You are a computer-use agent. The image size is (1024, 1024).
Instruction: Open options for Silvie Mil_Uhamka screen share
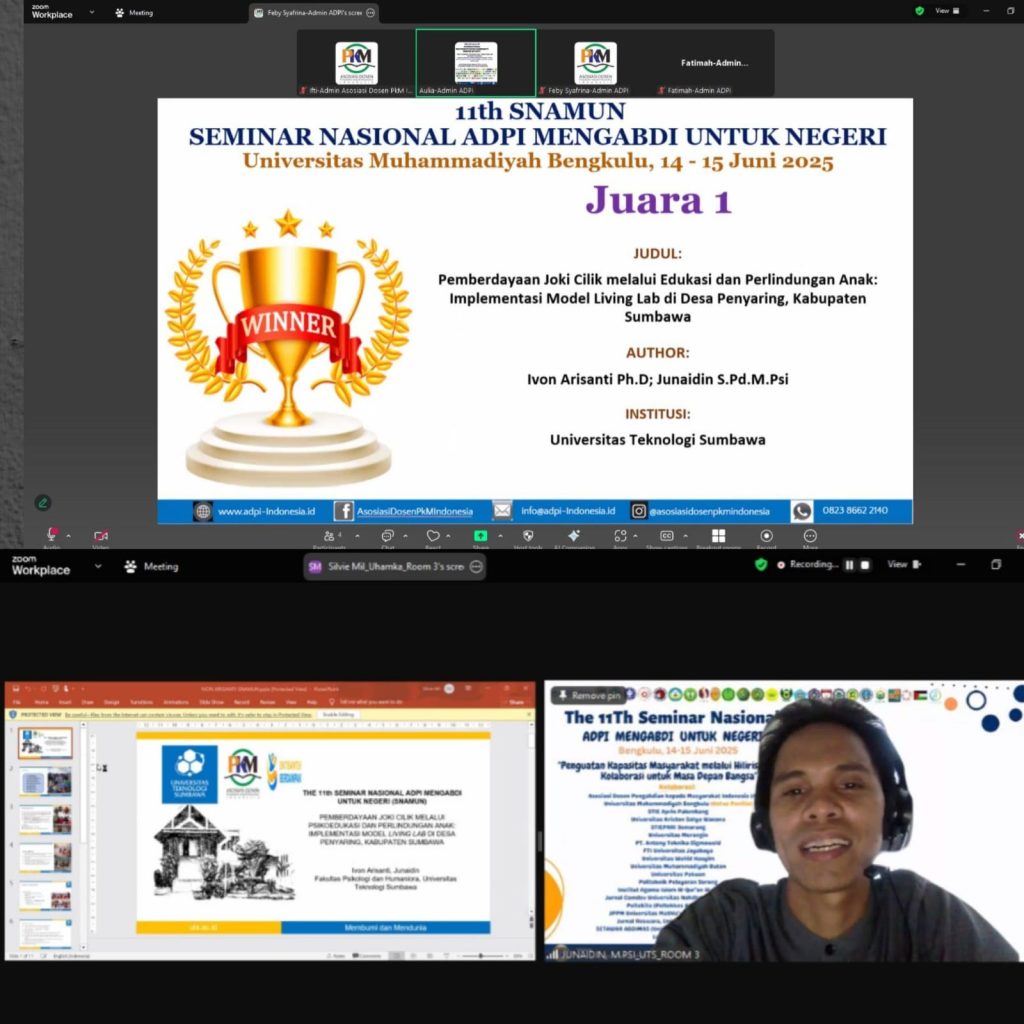477,566
